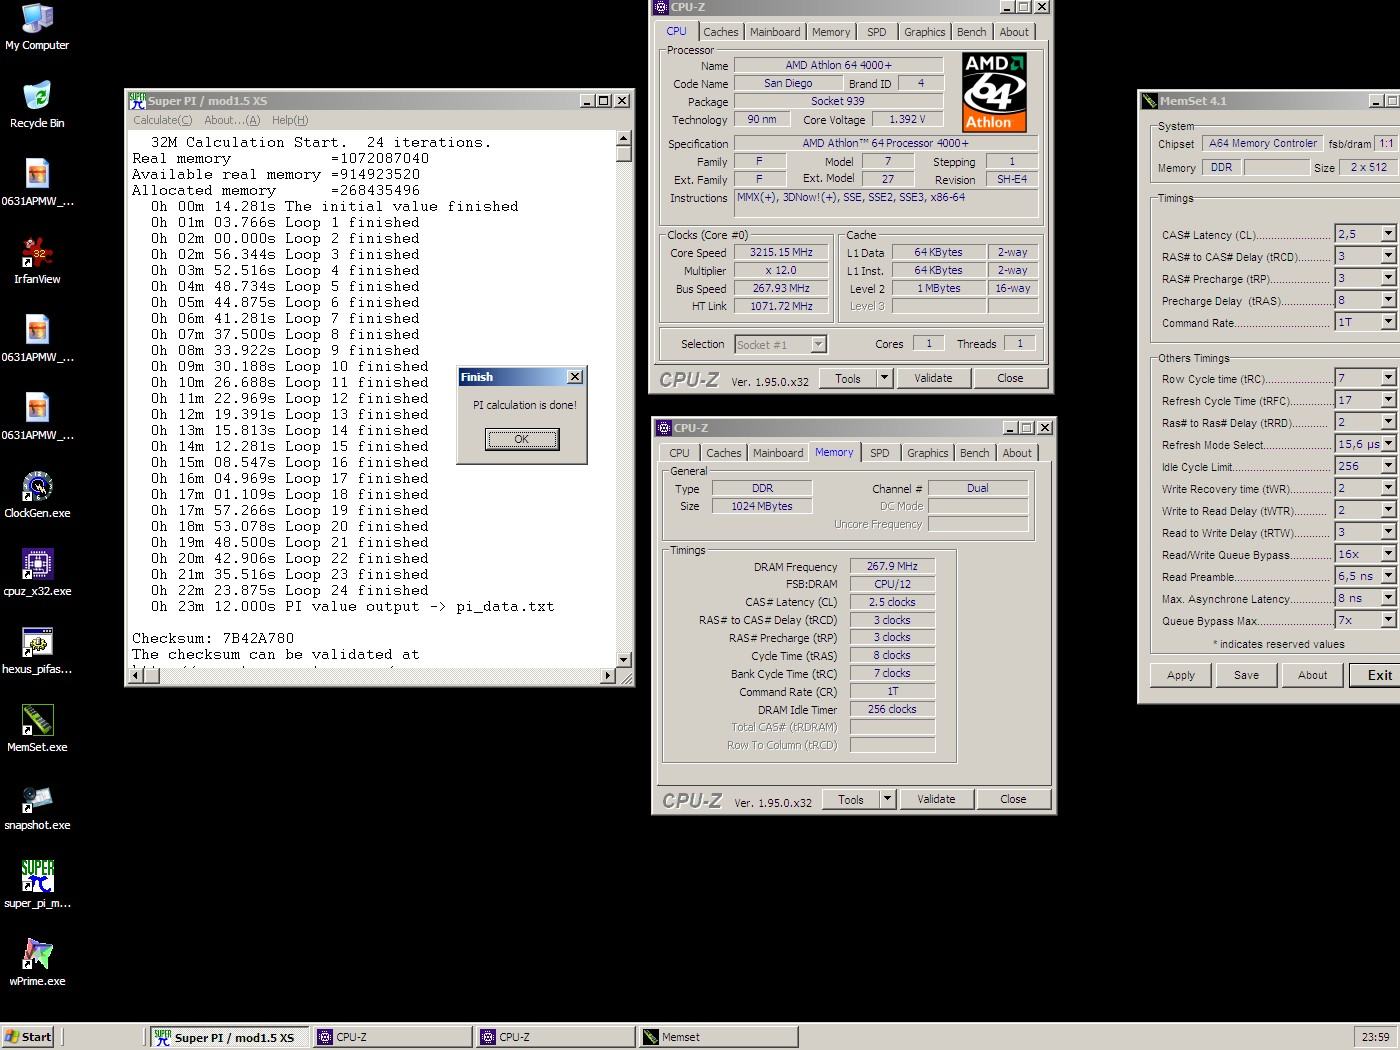Switch to Caches tab in top CPU-Z

pyautogui.click(x=720, y=32)
